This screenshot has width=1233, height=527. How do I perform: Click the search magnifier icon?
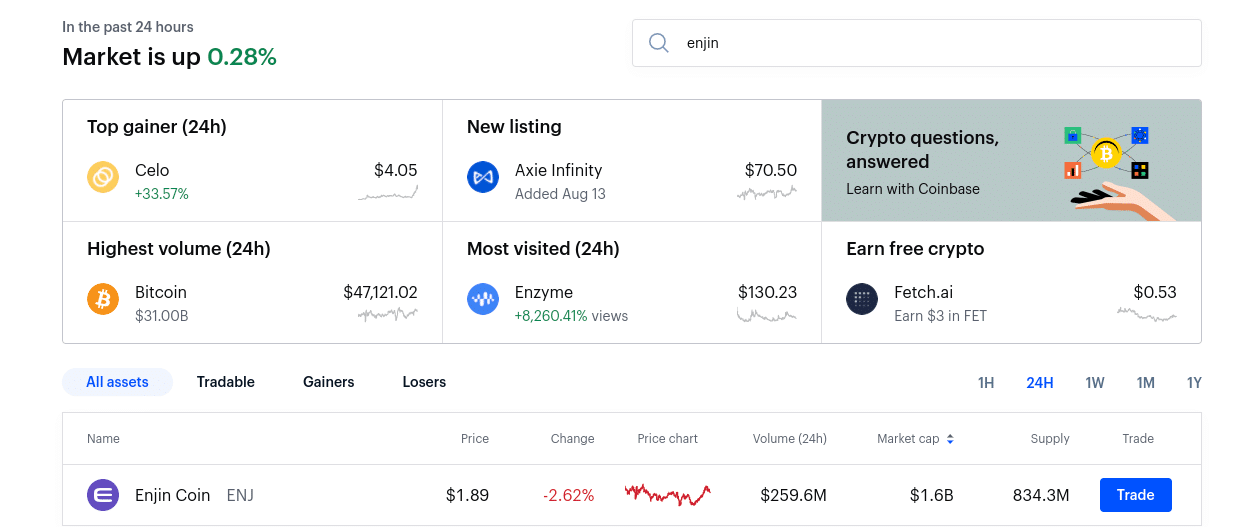(658, 43)
